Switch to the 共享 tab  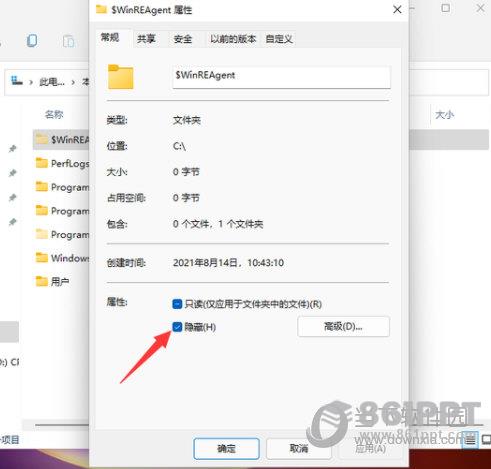pos(146,39)
